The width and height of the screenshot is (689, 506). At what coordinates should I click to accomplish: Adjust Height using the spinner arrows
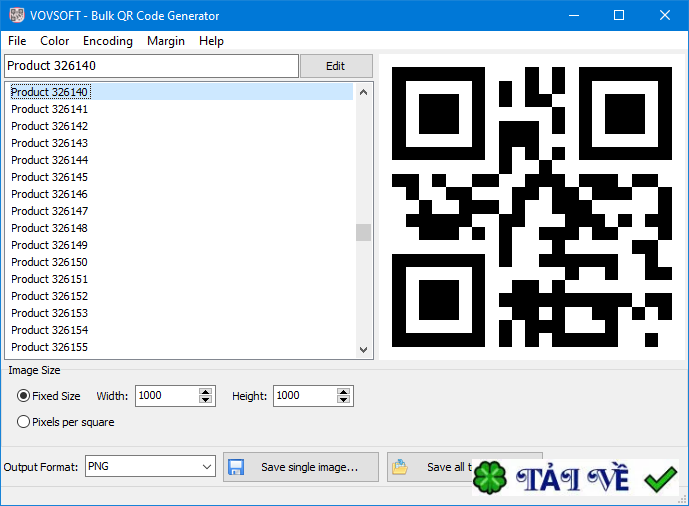(344, 396)
